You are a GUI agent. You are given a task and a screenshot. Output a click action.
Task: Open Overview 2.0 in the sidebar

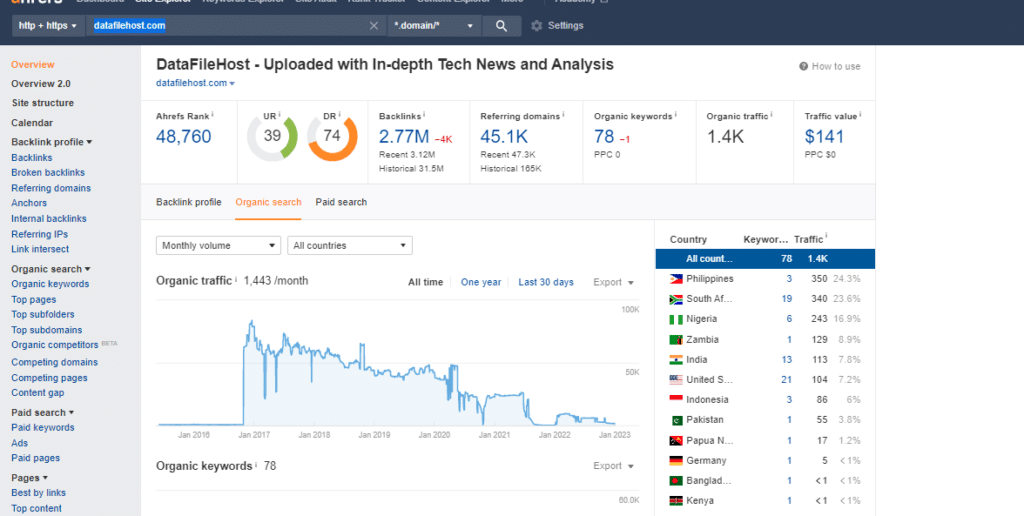point(40,84)
